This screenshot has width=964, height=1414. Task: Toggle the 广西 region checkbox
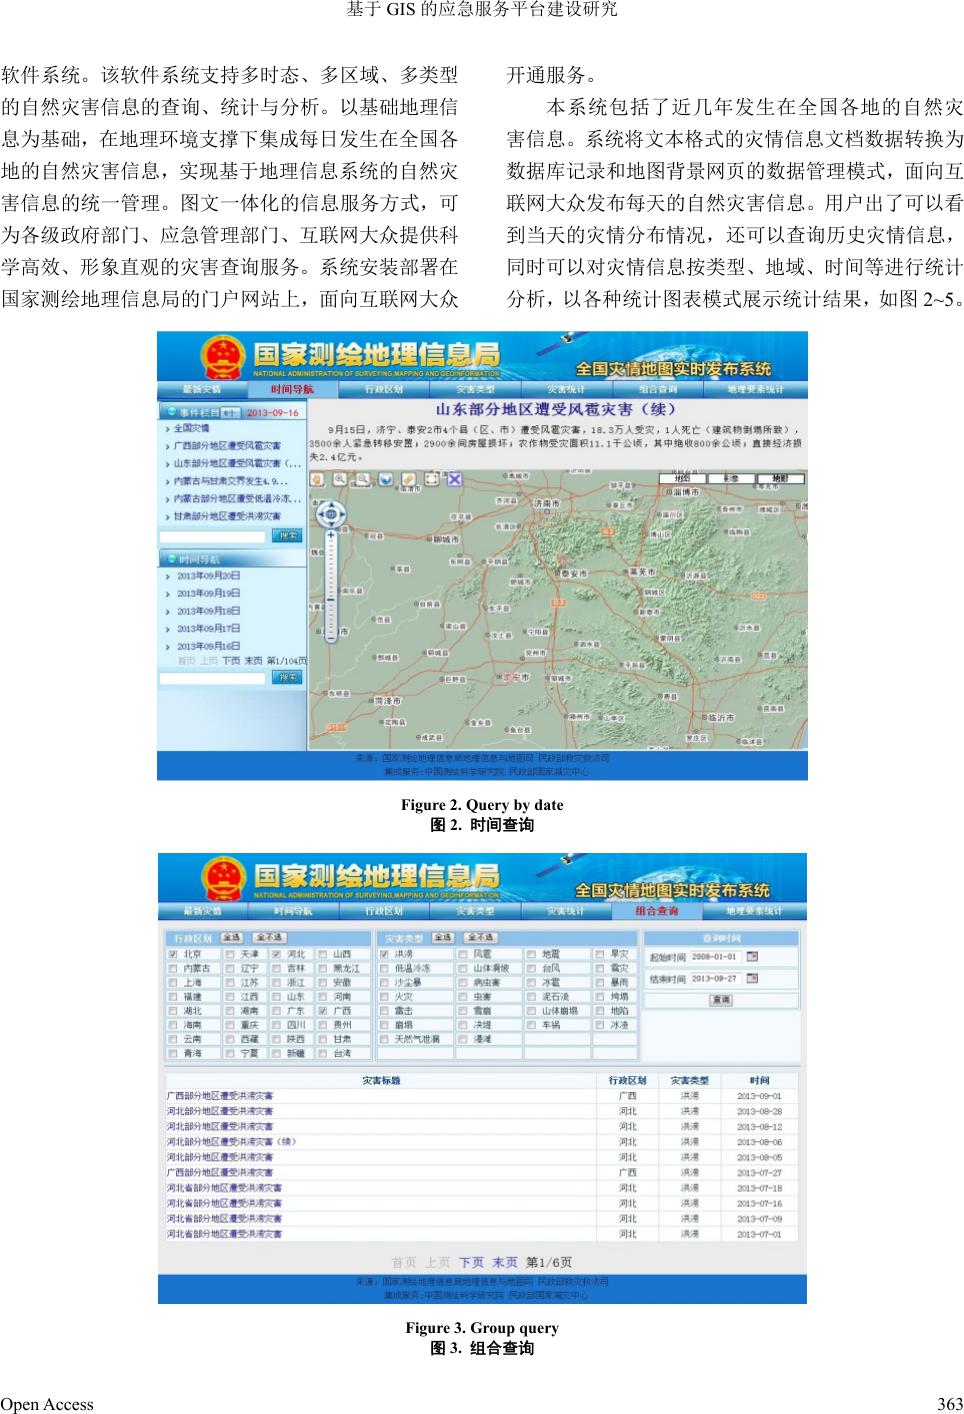322,1011
